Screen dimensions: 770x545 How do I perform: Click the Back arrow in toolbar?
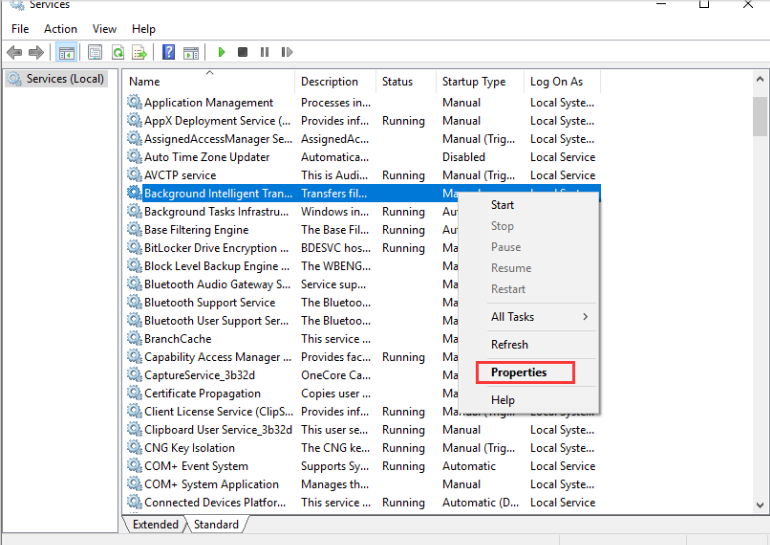pyautogui.click(x=15, y=52)
